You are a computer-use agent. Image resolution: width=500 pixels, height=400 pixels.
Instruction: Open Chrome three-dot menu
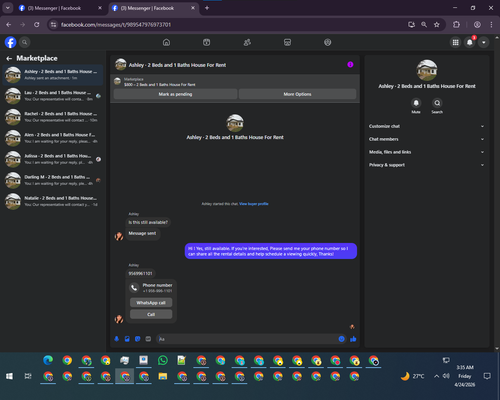tap(491, 25)
